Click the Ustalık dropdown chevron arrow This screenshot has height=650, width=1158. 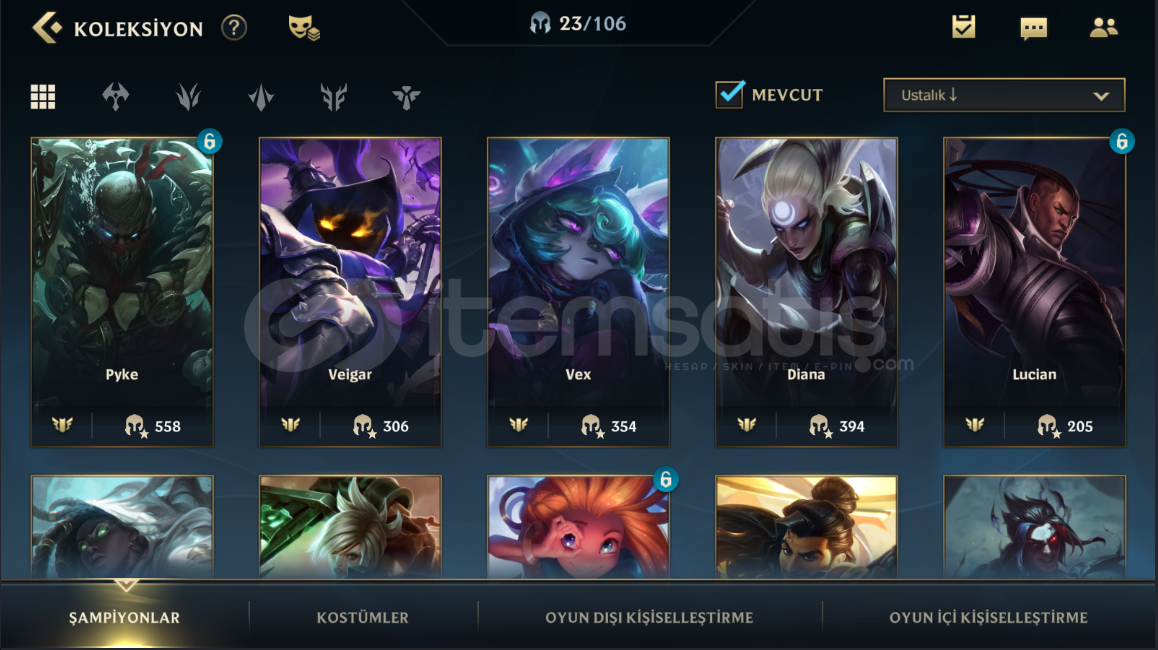[1101, 96]
